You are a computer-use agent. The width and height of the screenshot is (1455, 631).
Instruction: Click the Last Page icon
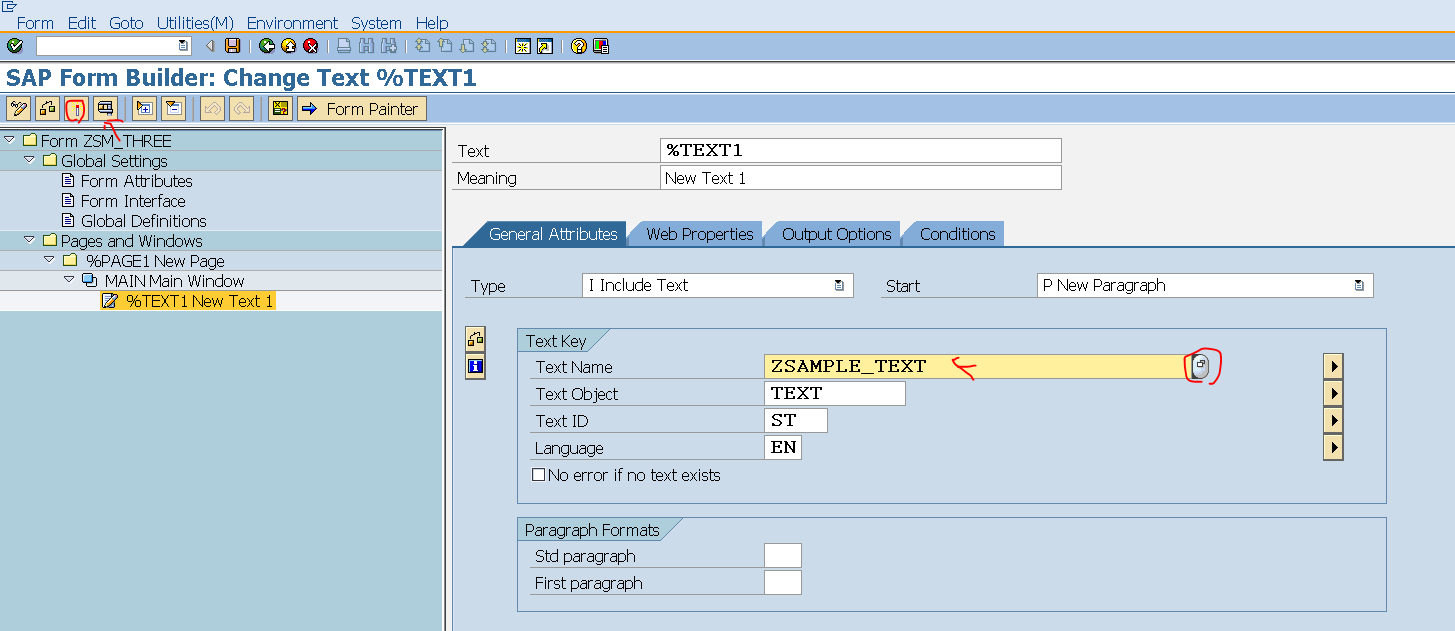click(x=489, y=46)
